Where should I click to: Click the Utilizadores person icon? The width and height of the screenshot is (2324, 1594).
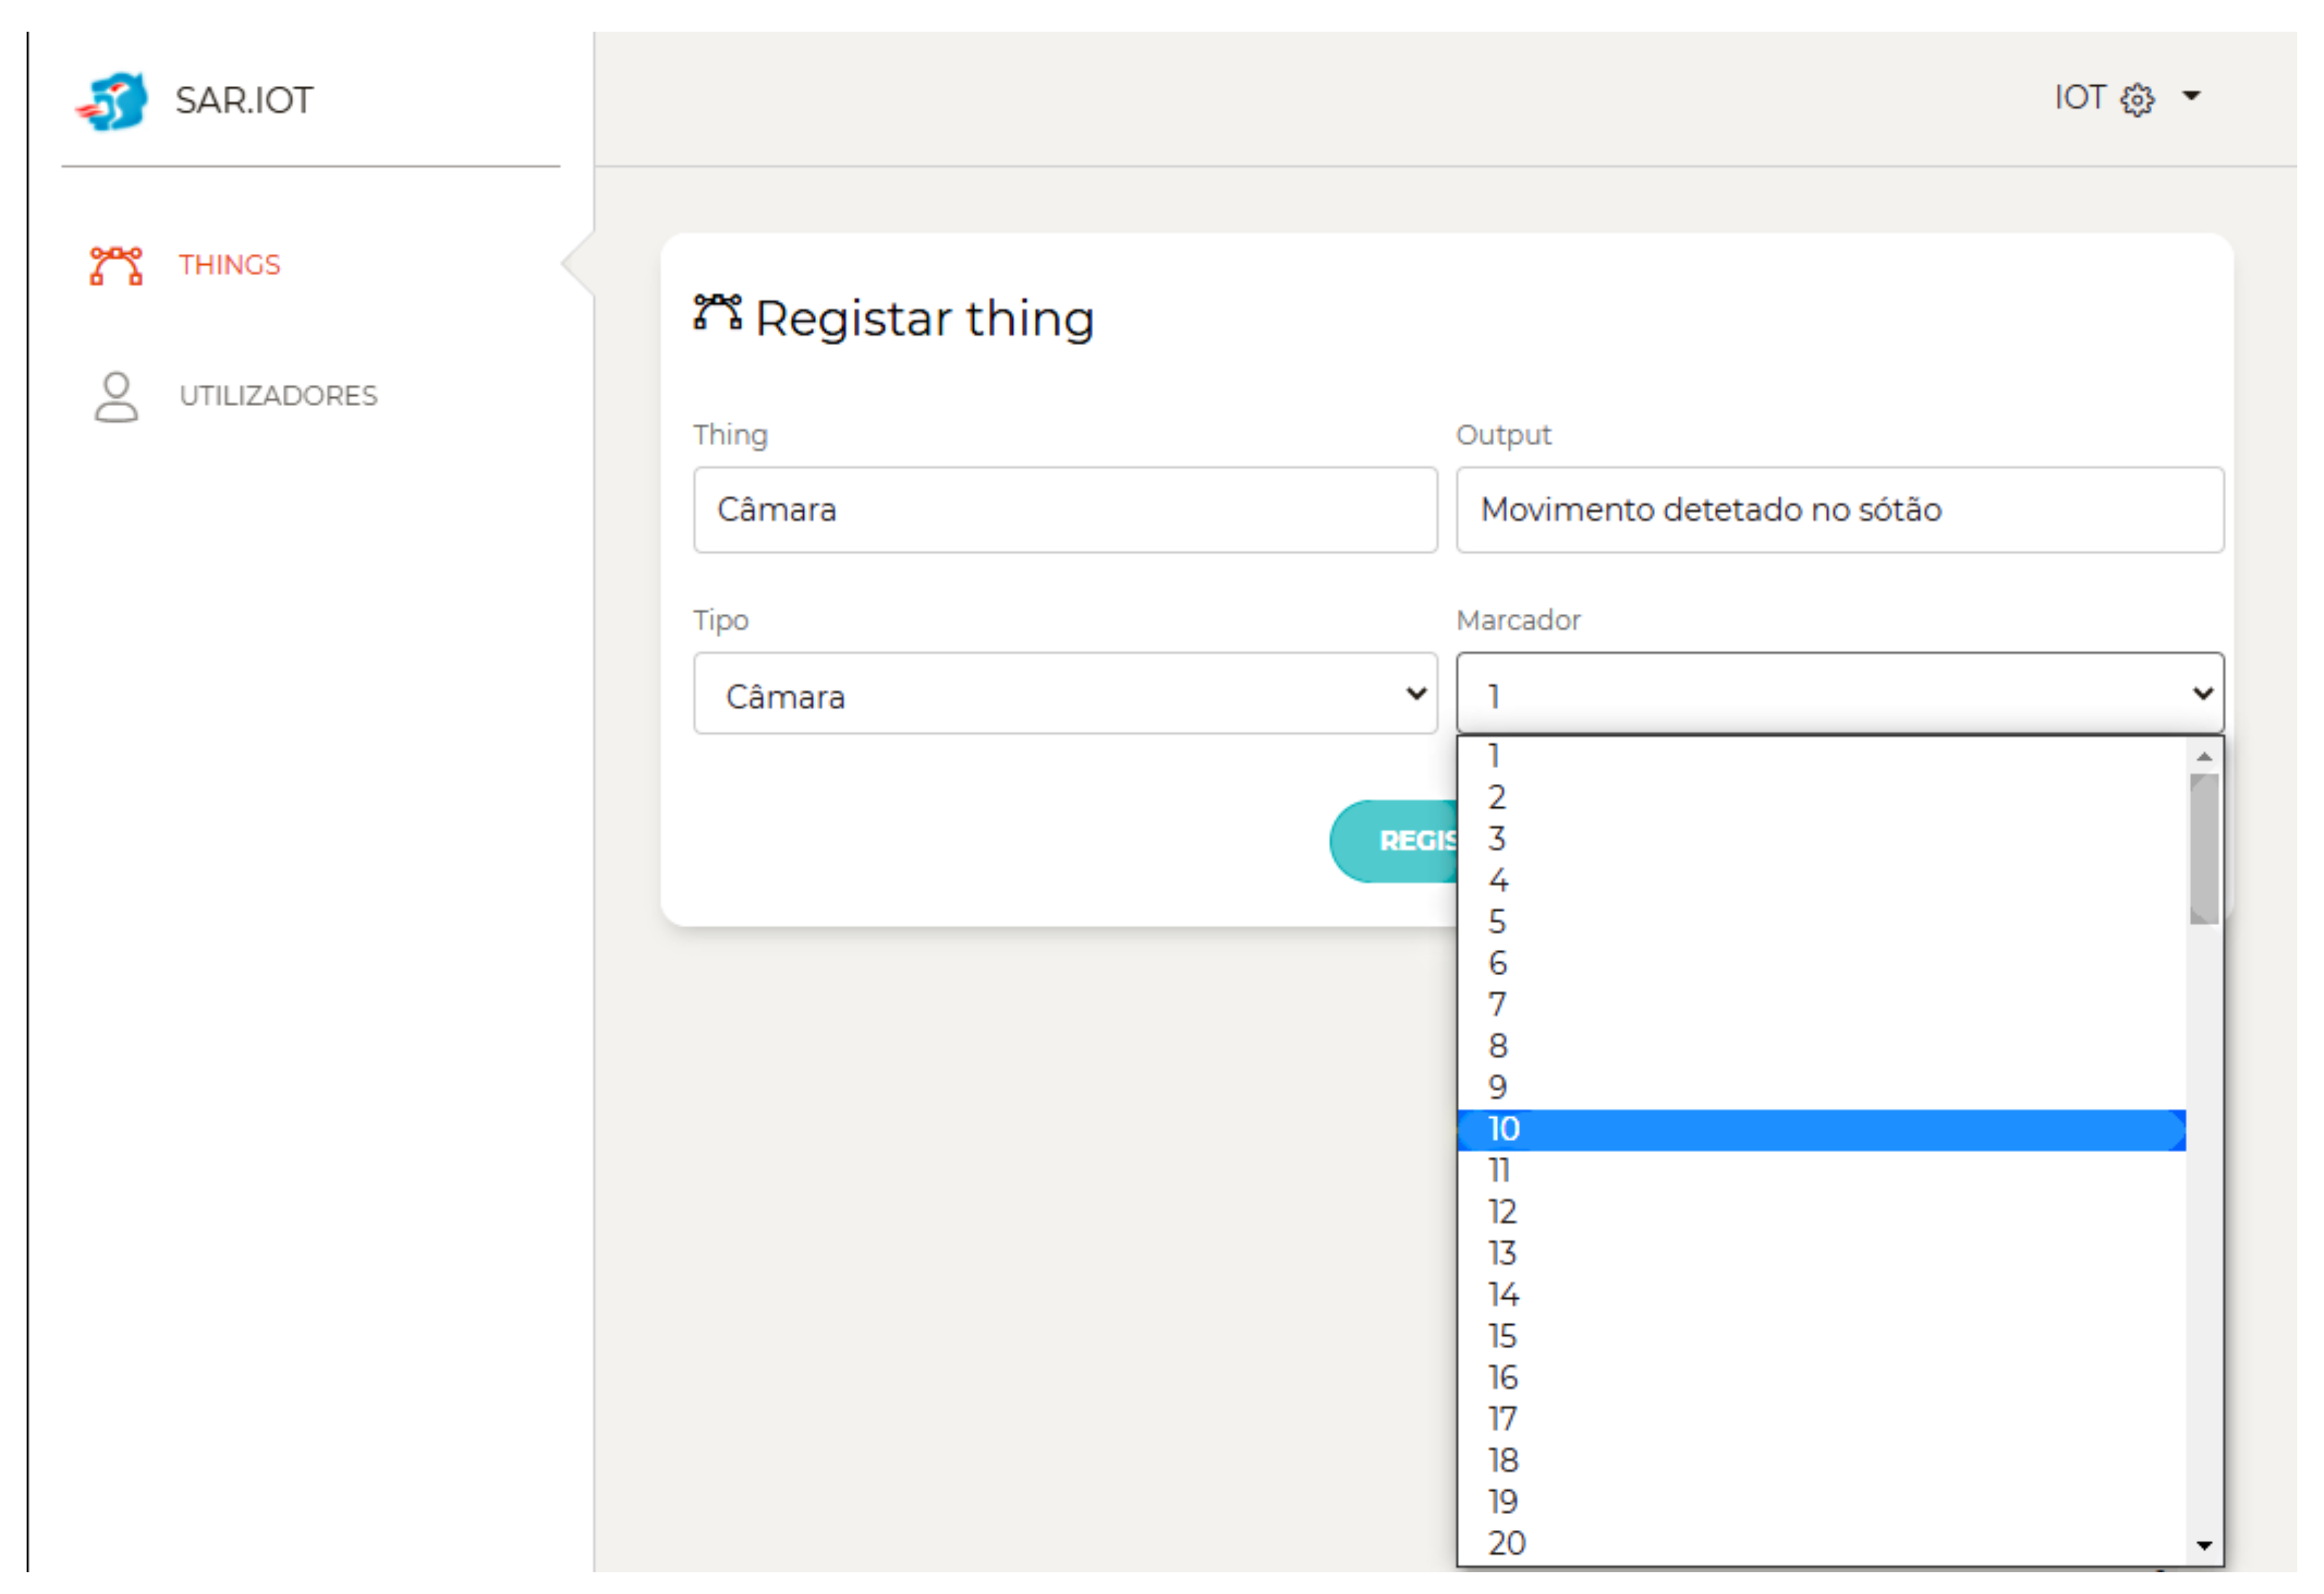click(116, 397)
